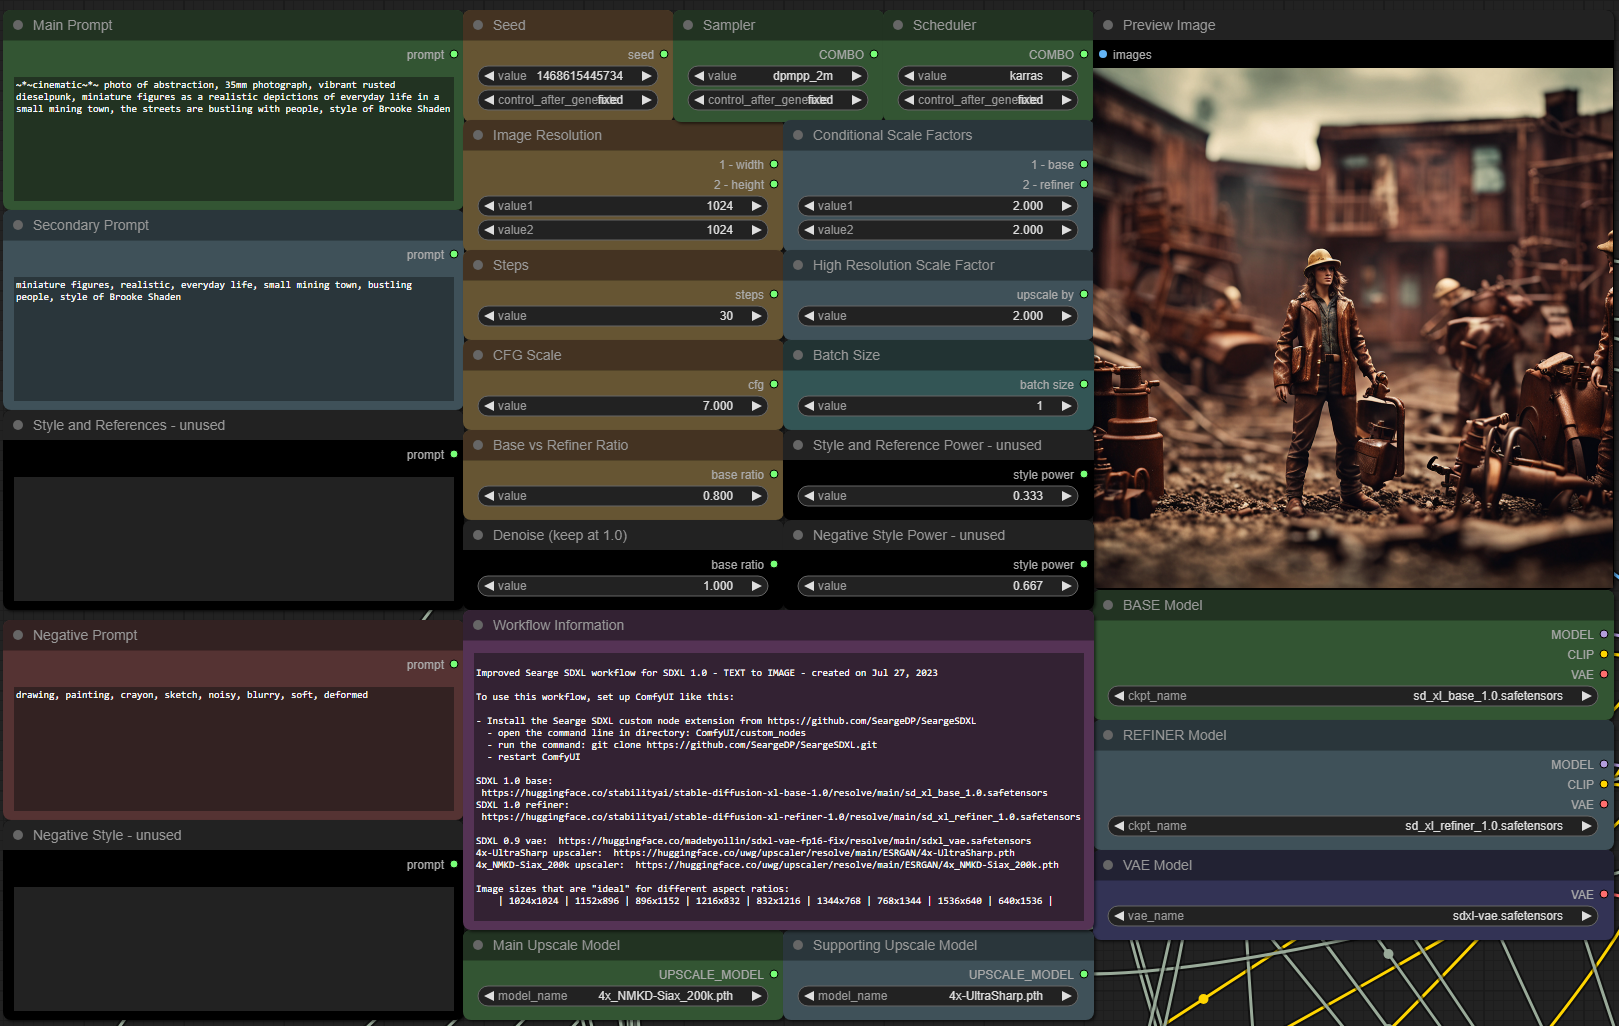Image resolution: width=1619 pixels, height=1026 pixels.
Task: Increase CFG scale with right arrow
Action: pyautogui.click(x=757, y=406)
